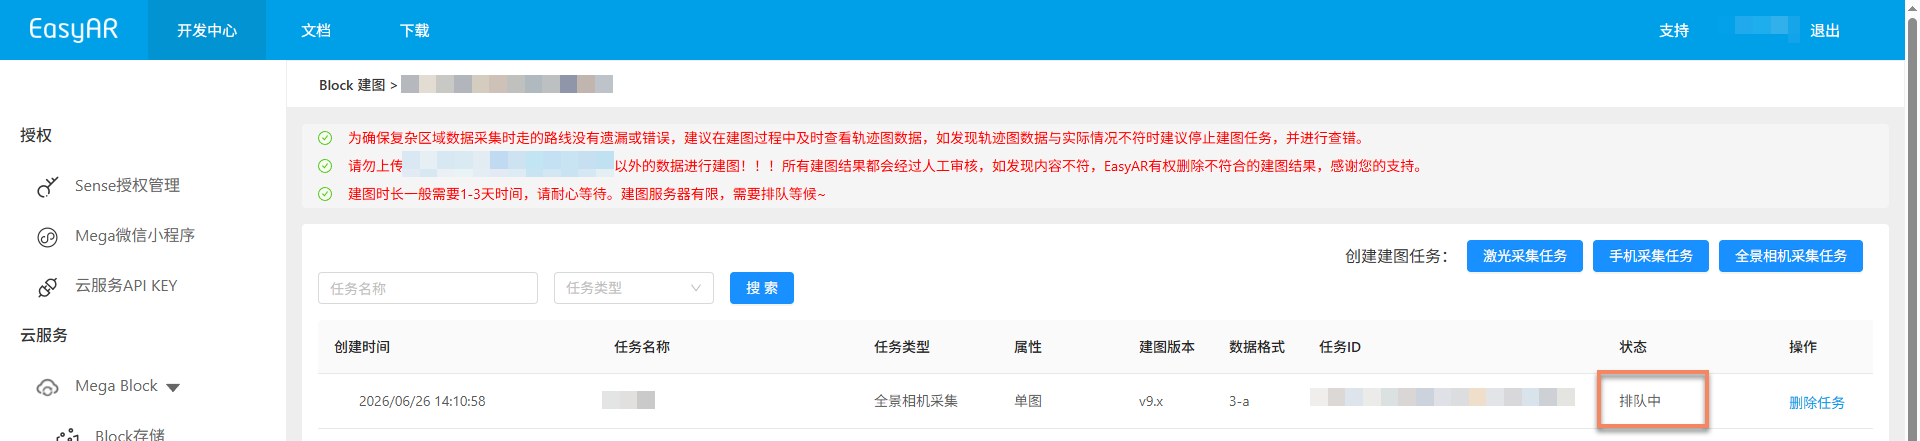
Task: Click the 搜索 button
Action: [x=762, y=288]
